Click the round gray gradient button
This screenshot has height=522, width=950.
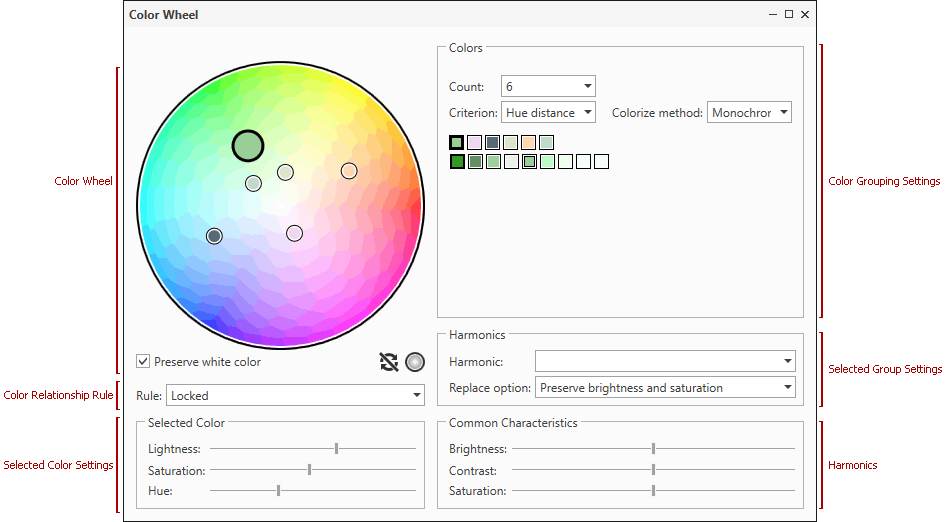415,362
